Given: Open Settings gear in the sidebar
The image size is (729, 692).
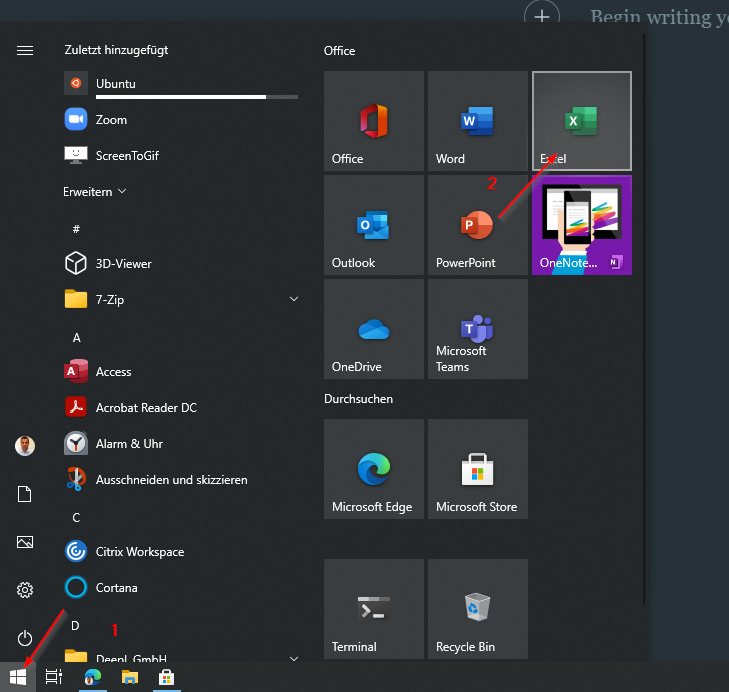Looking at the screenshot, I should (x=25, y=590).
